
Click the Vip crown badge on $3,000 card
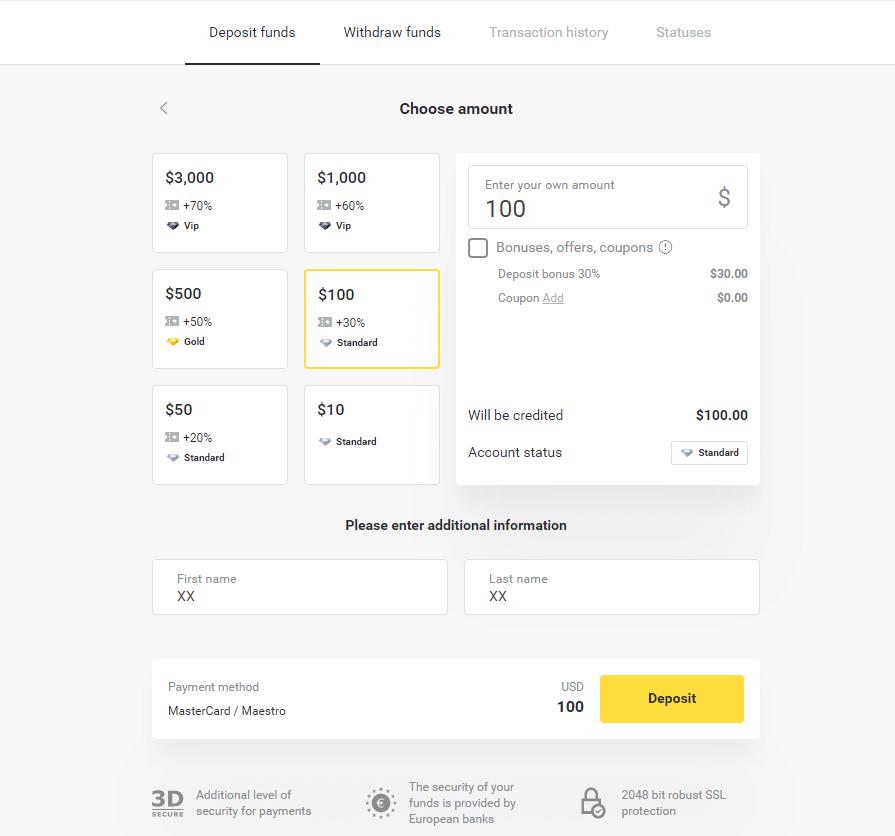pyautogui.click(x=175, y=226)
